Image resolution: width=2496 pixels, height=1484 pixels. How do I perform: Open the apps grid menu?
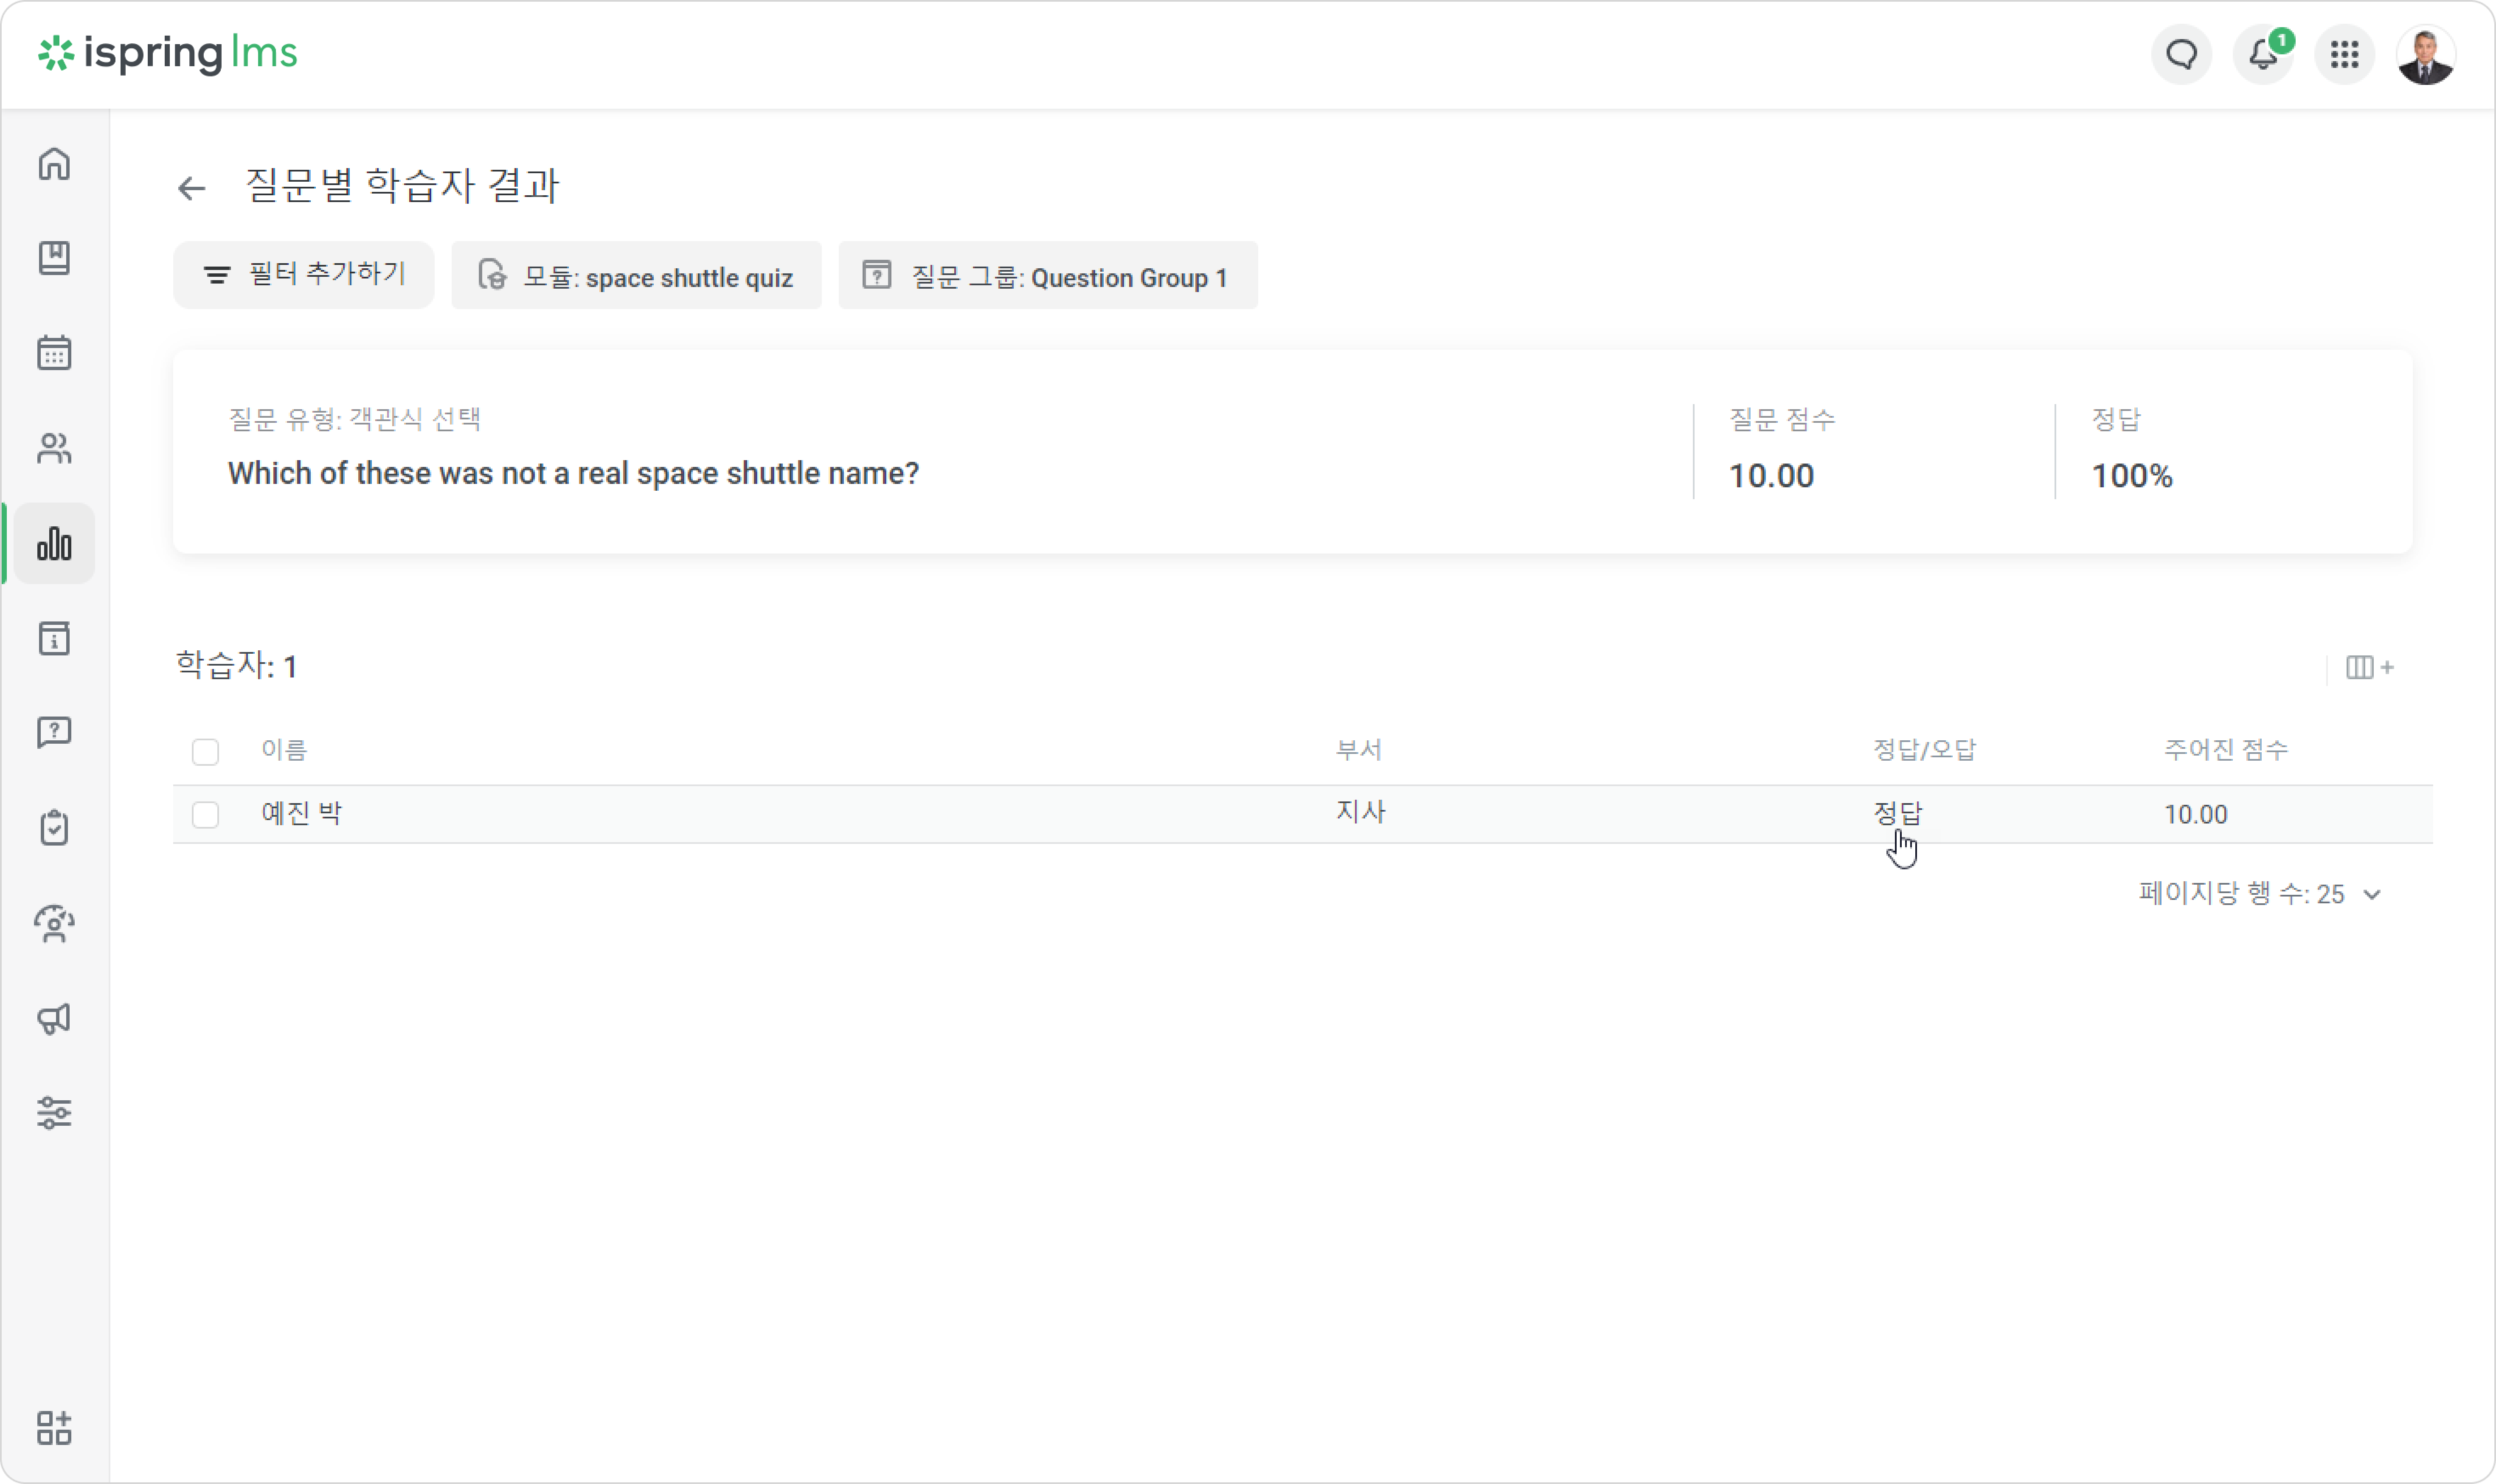point(2344,54)
